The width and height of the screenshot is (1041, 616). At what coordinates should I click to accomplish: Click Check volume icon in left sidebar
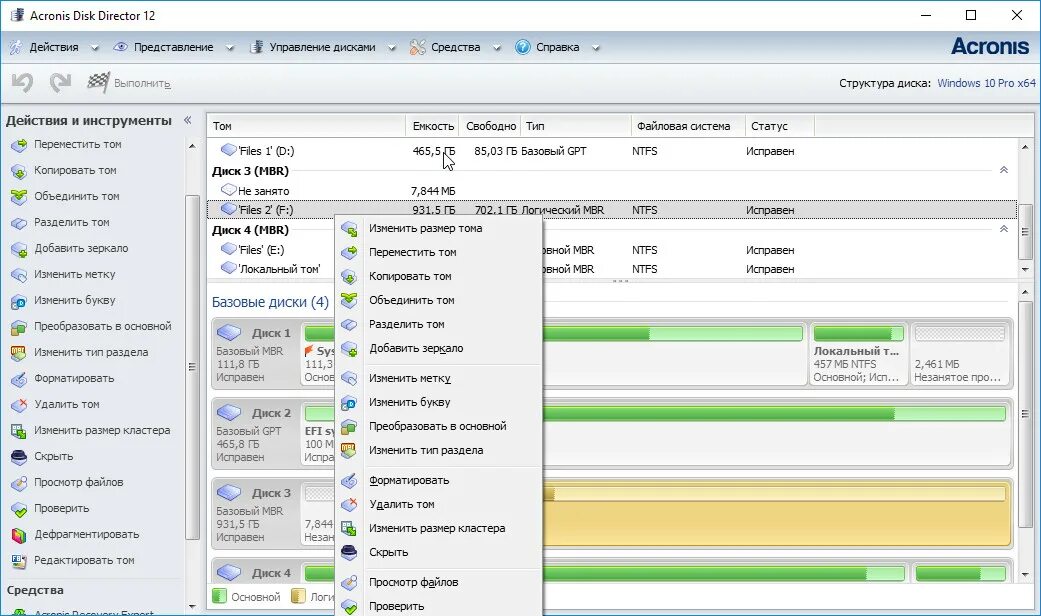pos(19,508)
